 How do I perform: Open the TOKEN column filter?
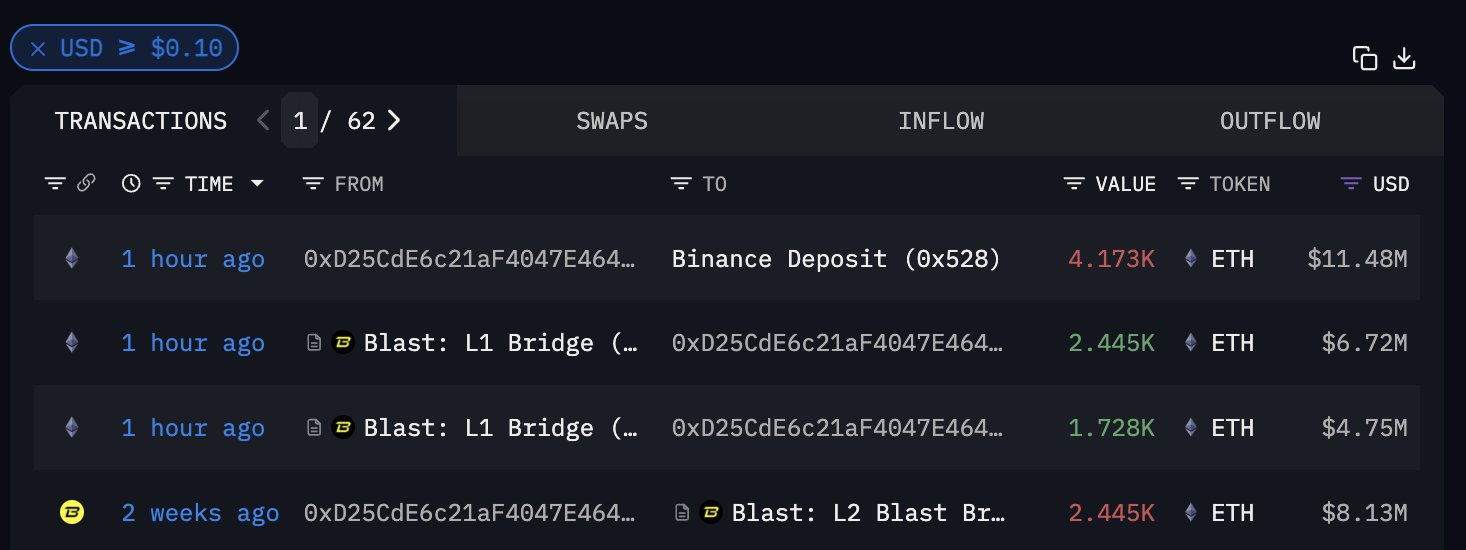click(x=1188, y=184)
